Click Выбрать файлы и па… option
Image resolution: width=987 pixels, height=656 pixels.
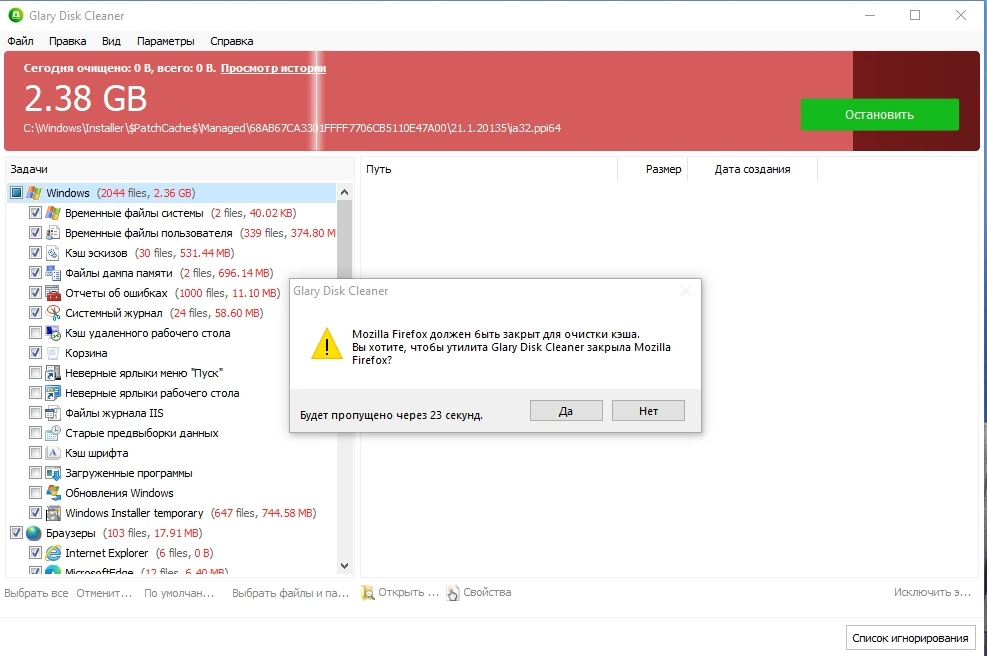[x=290, y=593]
